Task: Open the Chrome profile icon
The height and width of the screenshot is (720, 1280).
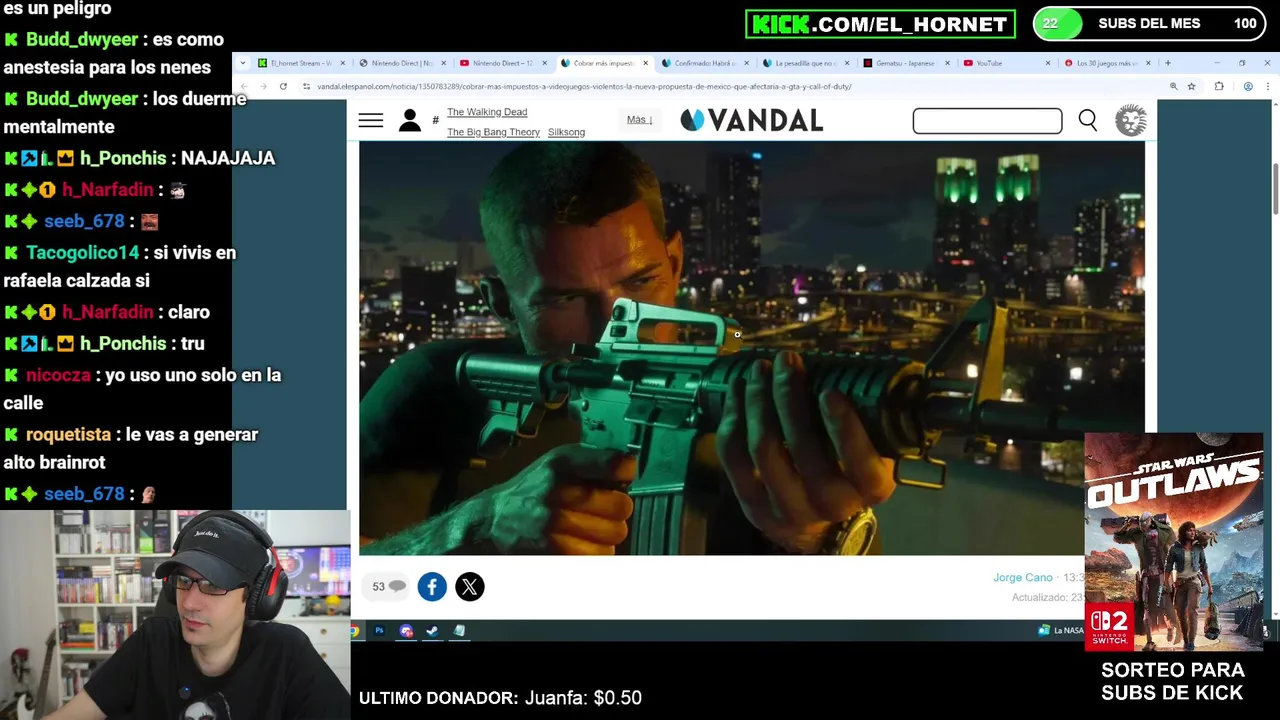Action: [1248, 86]
